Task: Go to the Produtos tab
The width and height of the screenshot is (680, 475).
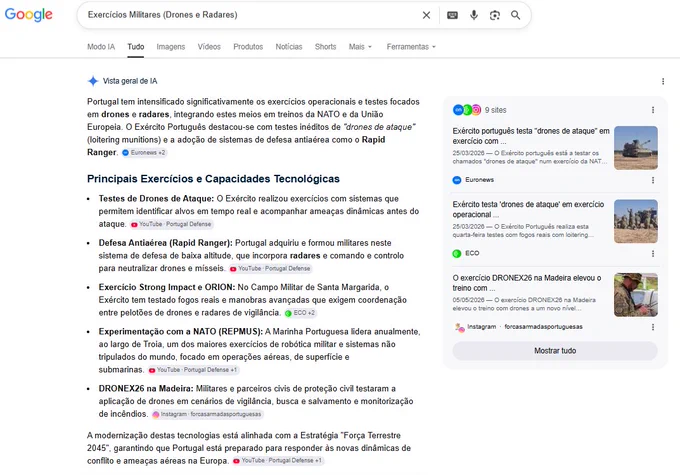Action: click(x=248, y=46)
